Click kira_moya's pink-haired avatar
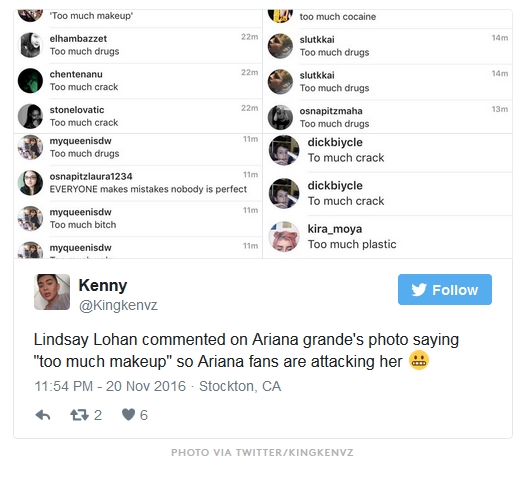Viewport: 520px width, 484px height. 284,237
